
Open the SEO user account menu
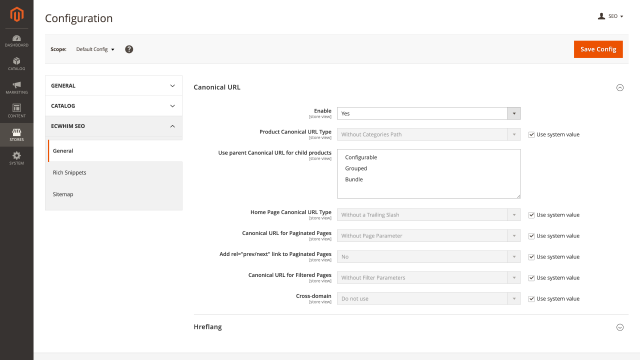pyautogui.click(x=611, y=16)
